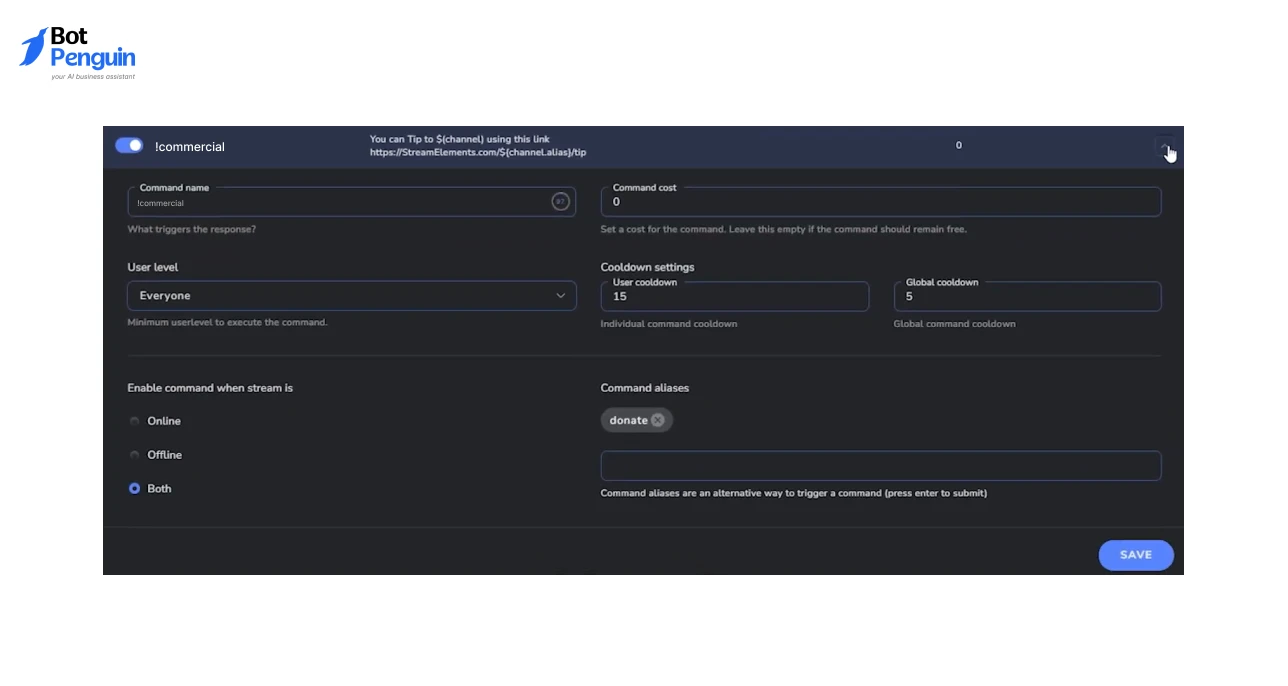Click the Command aliases heading
Screen dimensions: 1288x686
click(x=645, y=388)
